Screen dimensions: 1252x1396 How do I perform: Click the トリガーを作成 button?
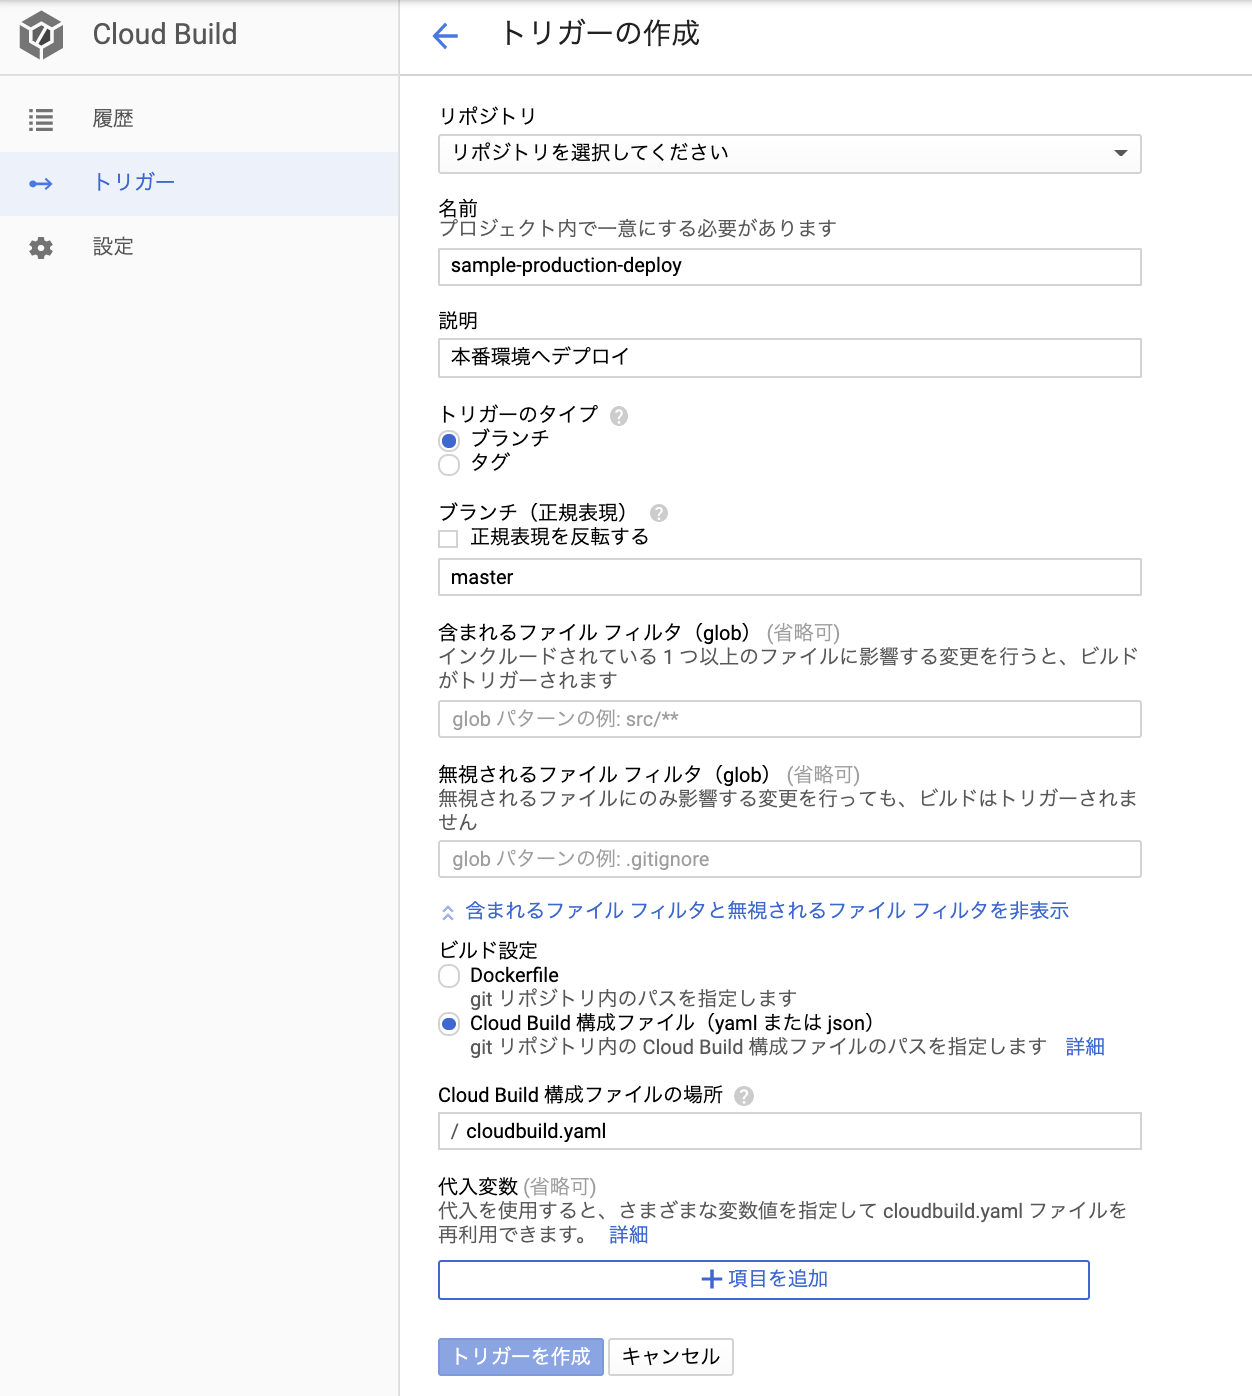[x=521, y=1357]
